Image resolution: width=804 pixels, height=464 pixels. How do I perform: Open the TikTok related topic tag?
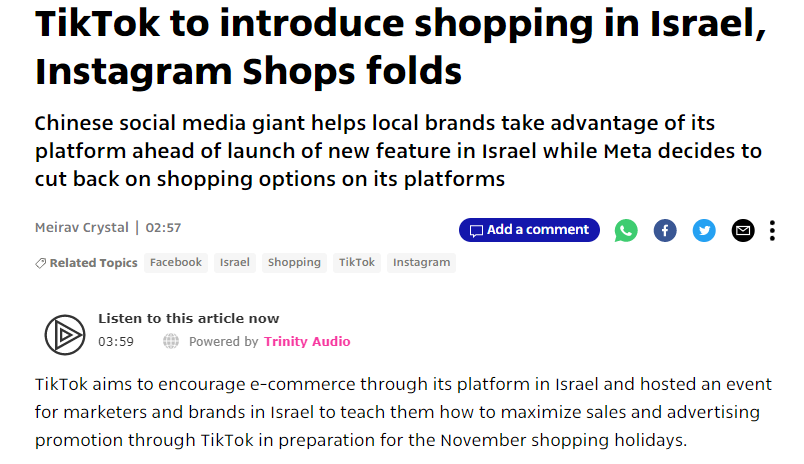(357, 263)
